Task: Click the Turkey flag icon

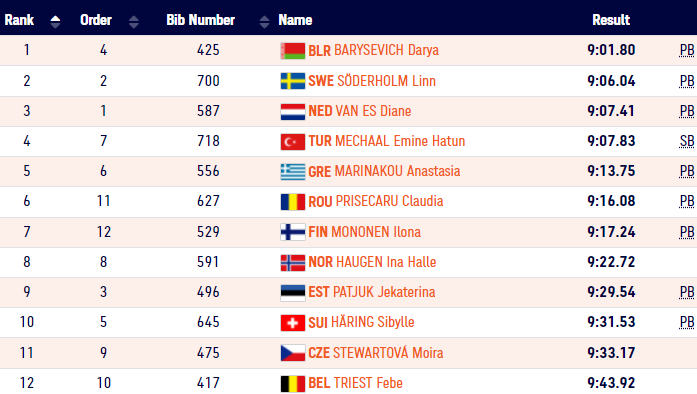Action: click(292, 141)
